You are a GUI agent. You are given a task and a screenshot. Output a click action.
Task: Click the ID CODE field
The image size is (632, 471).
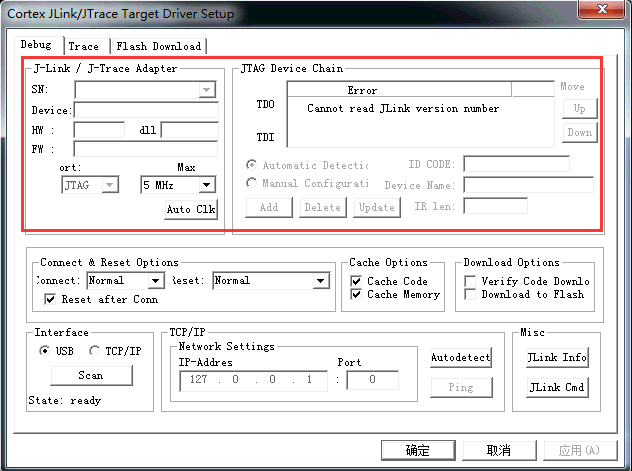point(516,164)
